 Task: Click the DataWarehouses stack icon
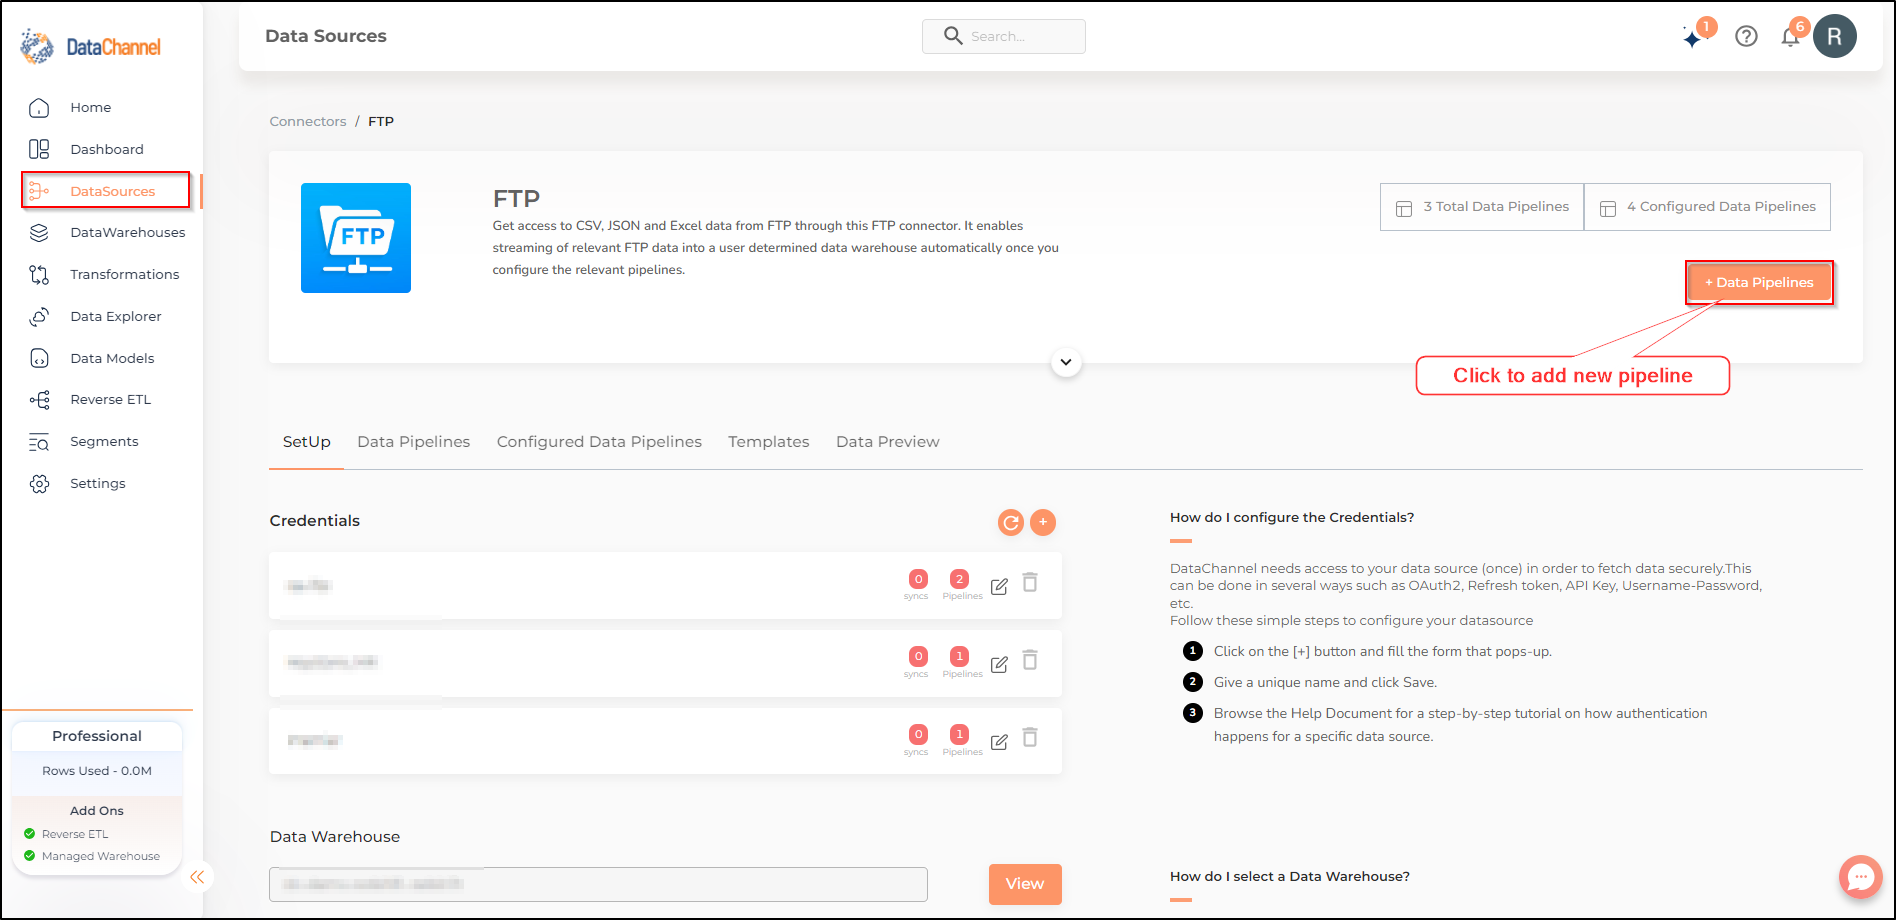(x=39, y=233)
